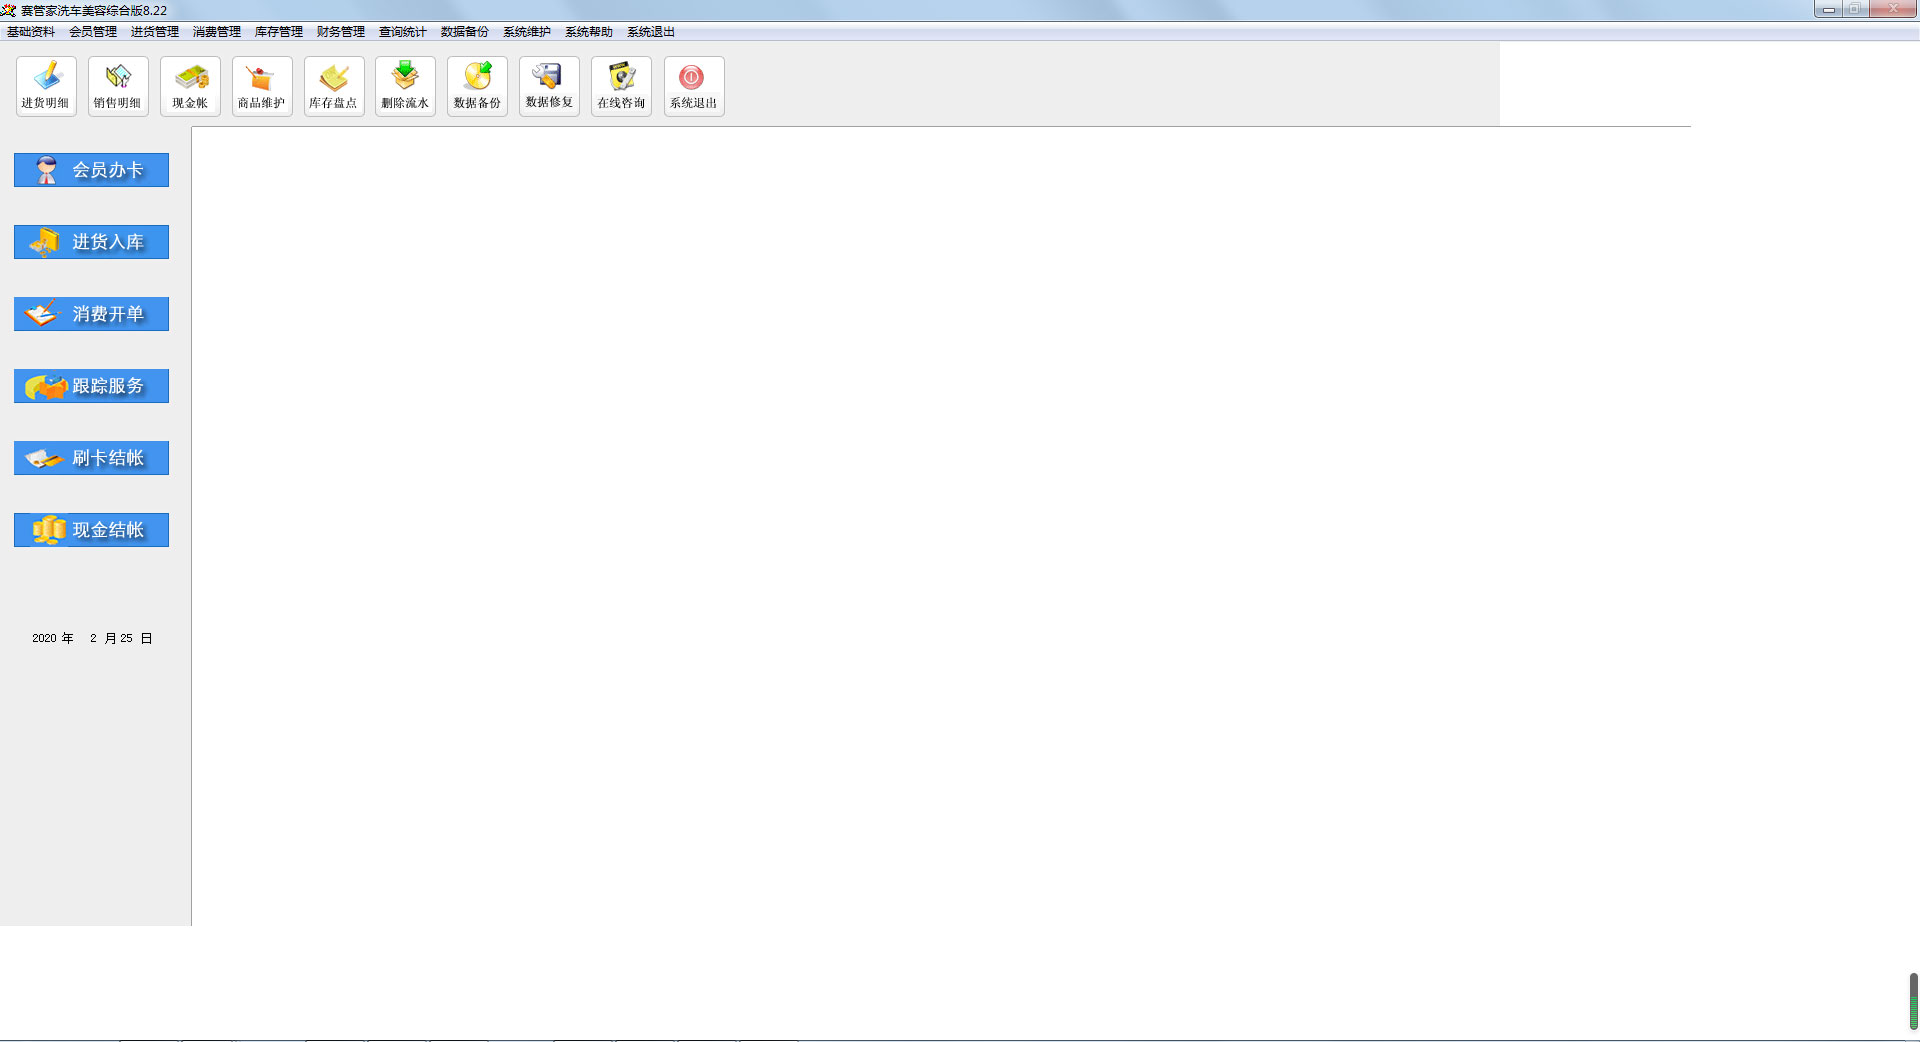Open the 跟踪服务 sidebar button
The image size is (1920, 1042).
91,386
